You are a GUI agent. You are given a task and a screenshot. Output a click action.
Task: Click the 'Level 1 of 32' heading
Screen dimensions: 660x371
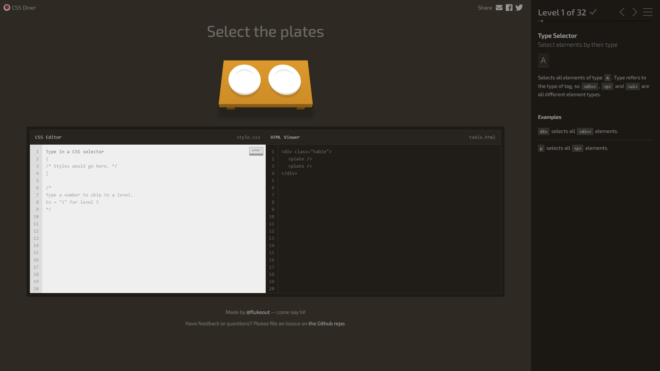562,12
